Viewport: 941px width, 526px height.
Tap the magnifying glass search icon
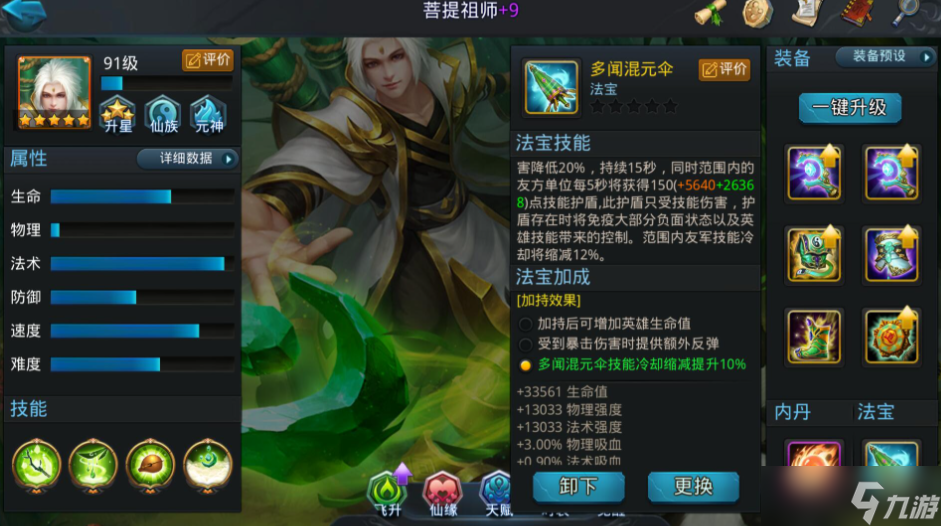point(906,13)
